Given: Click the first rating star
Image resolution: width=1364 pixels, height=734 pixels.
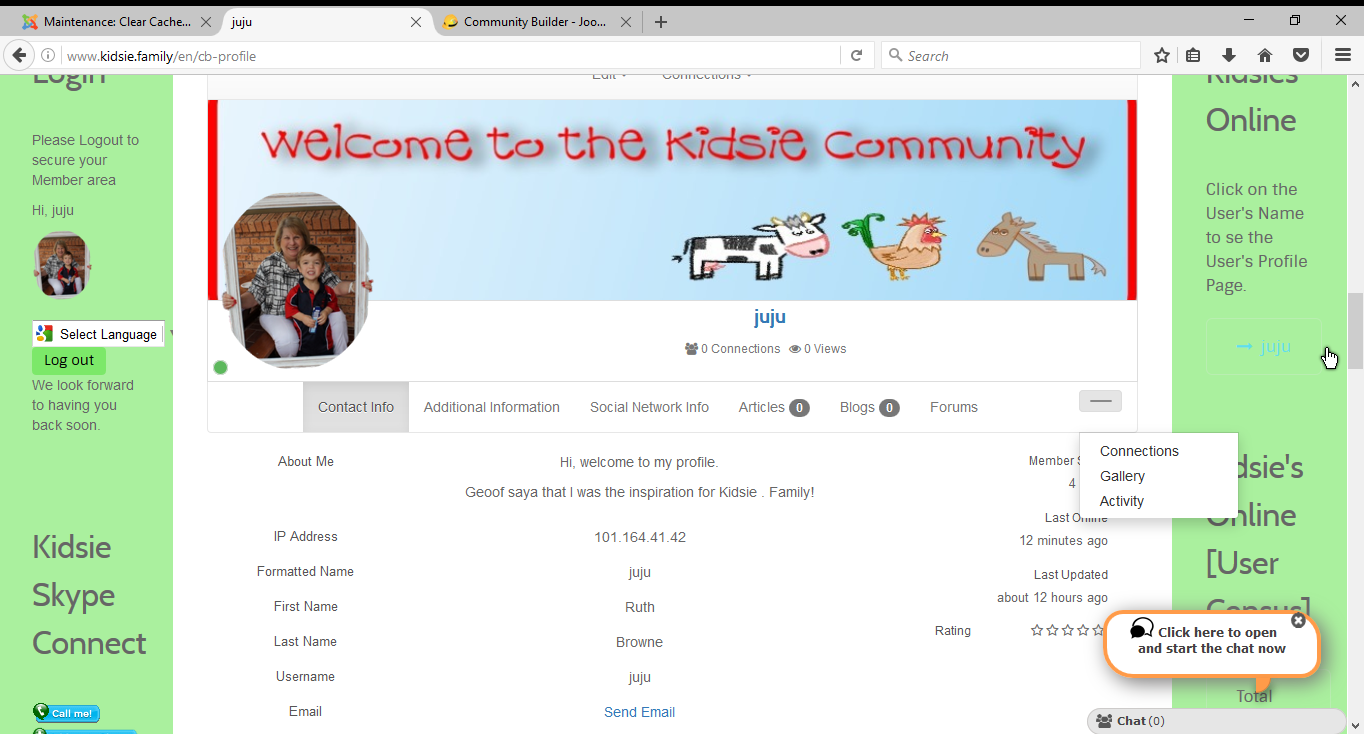Looking at the screenshot, I should [x=1037, y=630].
